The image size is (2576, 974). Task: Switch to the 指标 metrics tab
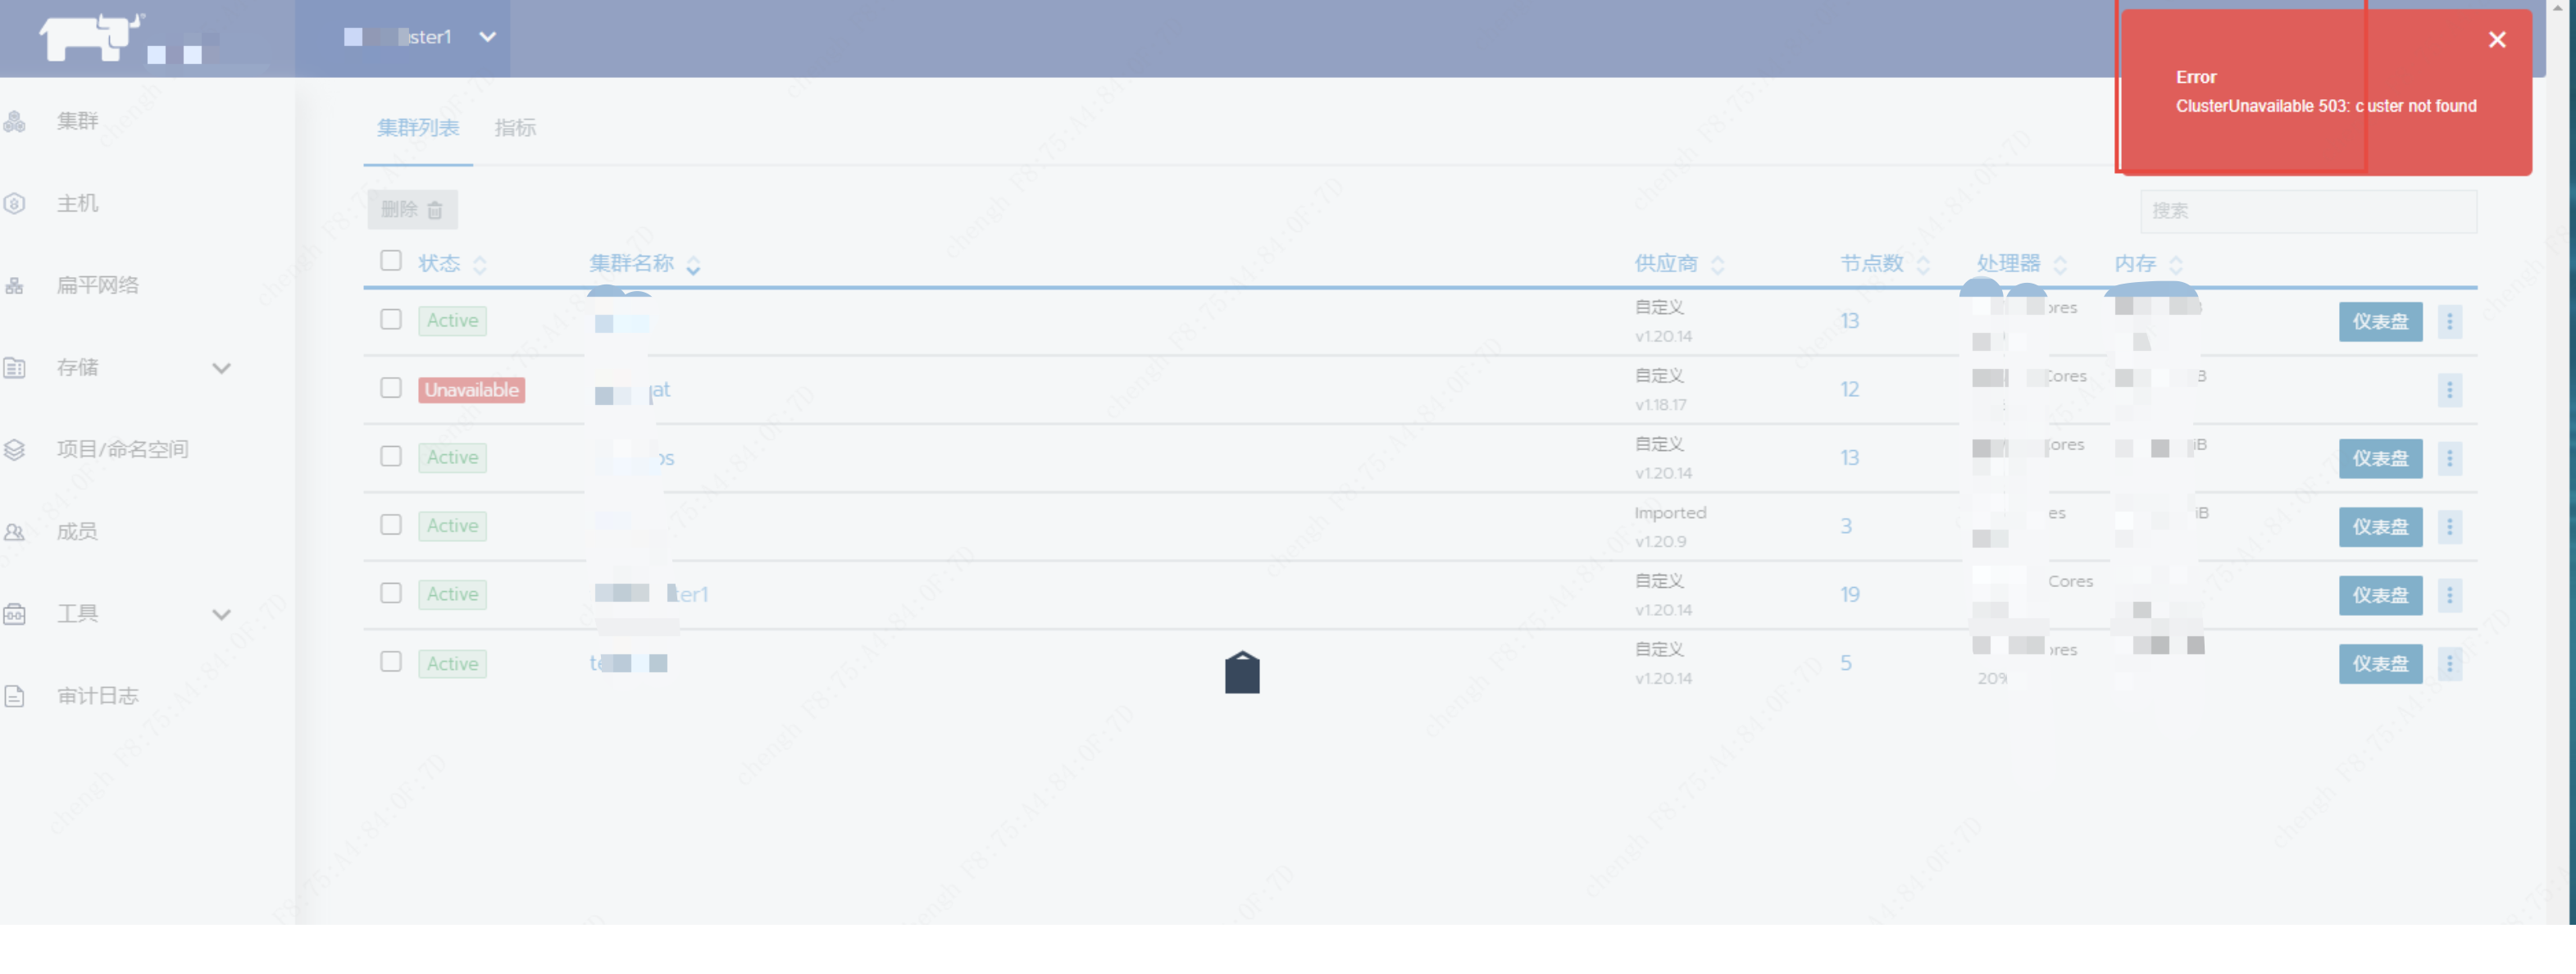[x=515, y=128]
